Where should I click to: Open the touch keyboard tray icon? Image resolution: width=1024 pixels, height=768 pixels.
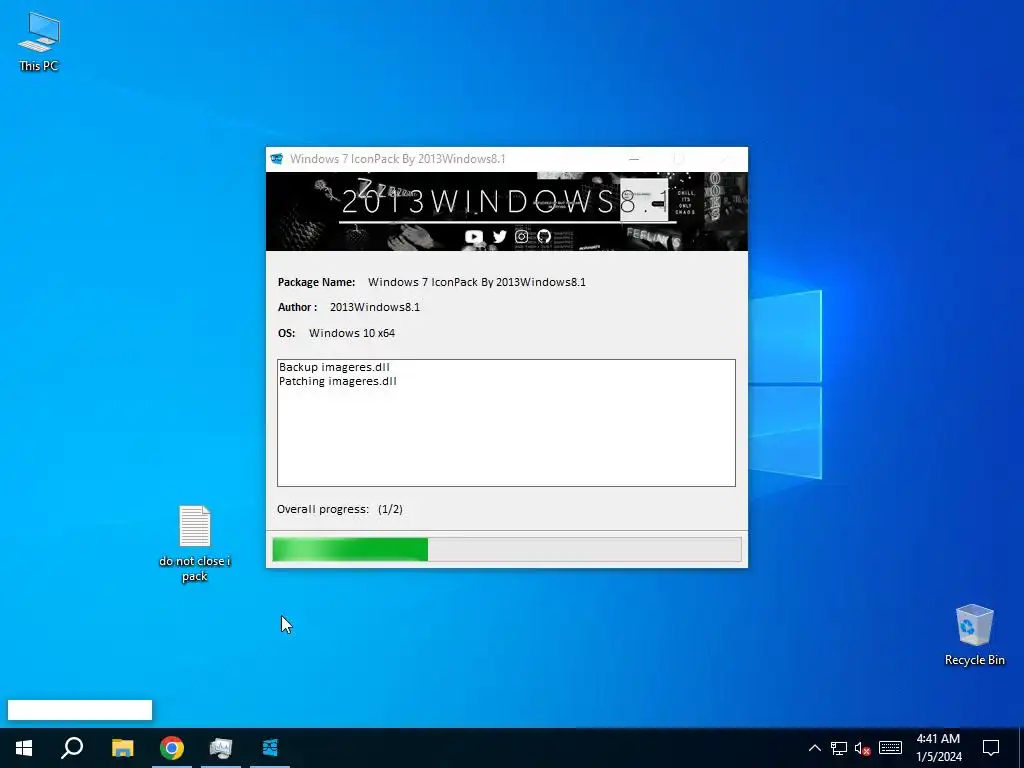pos(890,748)
